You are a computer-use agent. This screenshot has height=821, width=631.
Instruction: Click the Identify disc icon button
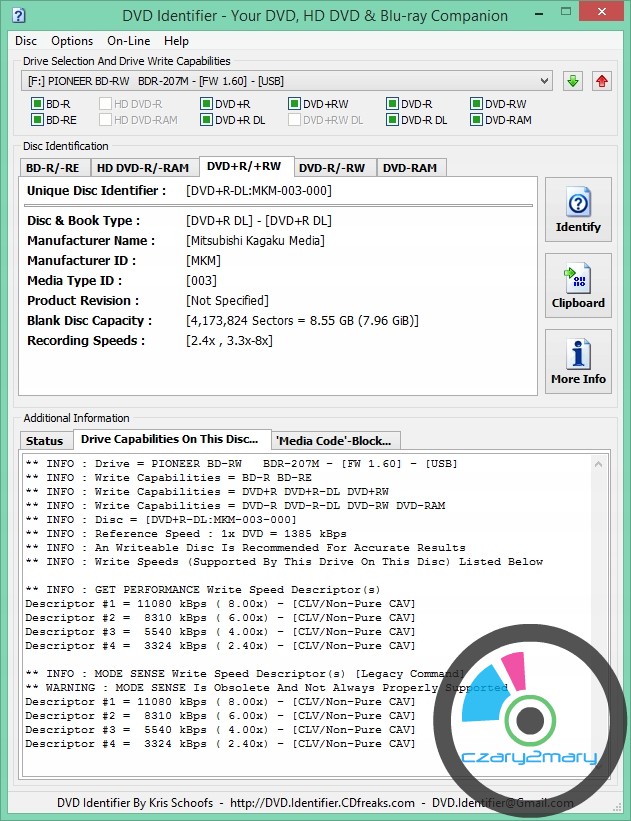click(578, 210)
